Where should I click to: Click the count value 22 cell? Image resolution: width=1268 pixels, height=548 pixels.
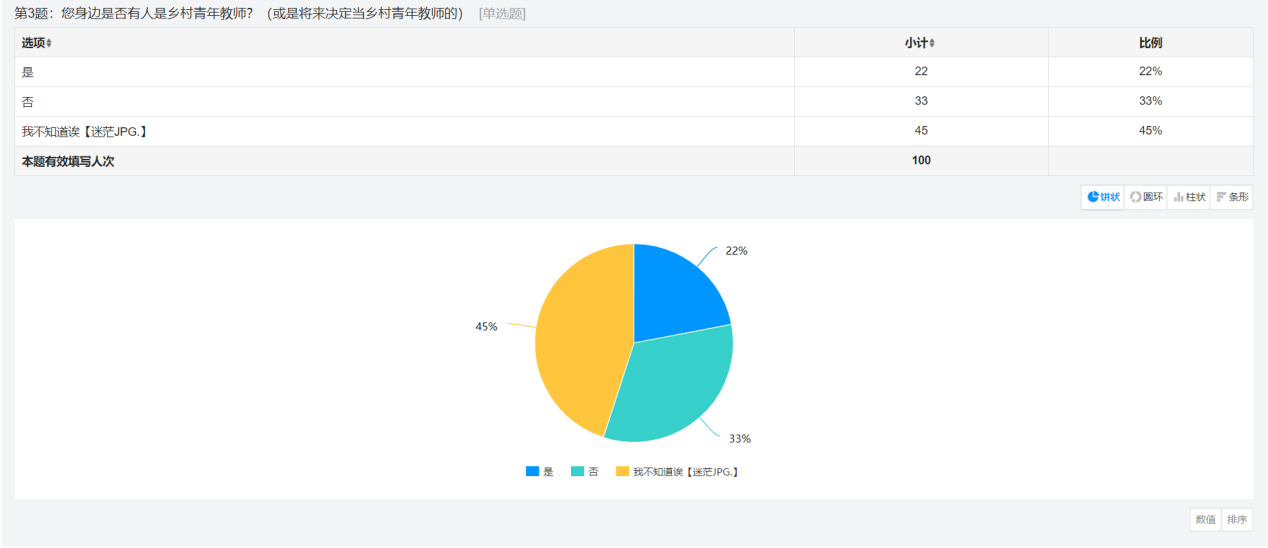[921, 72]
